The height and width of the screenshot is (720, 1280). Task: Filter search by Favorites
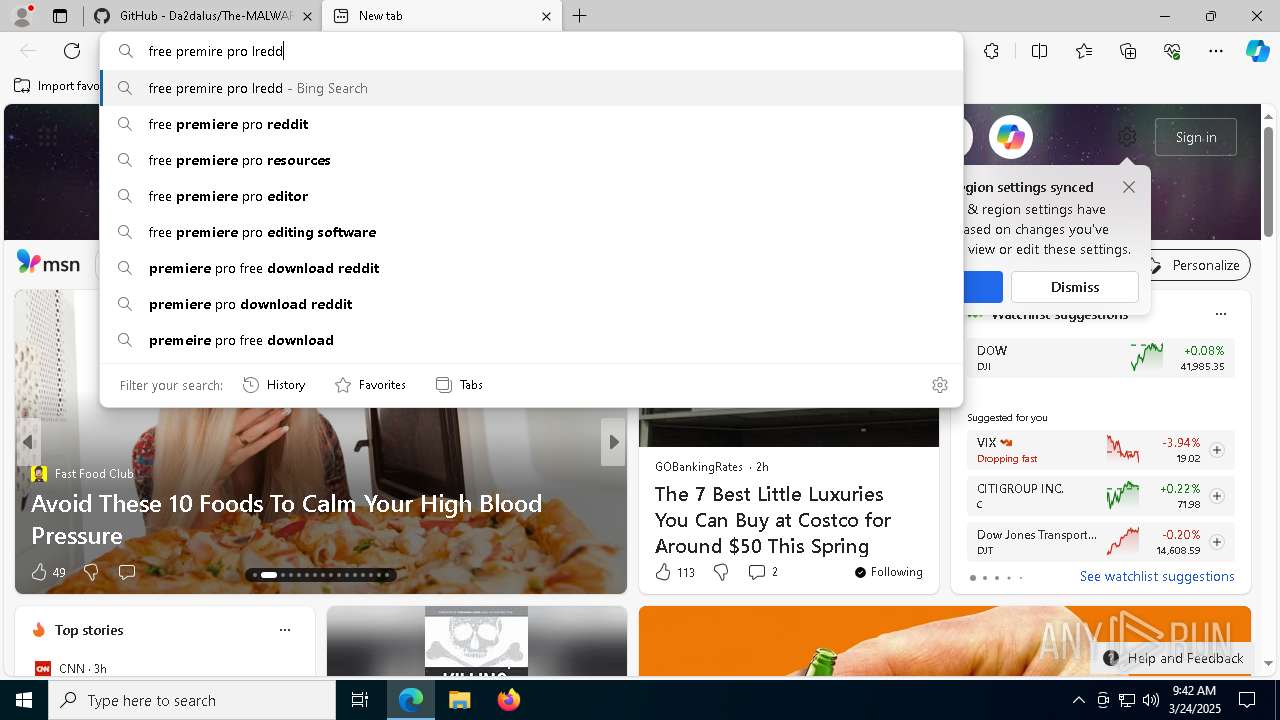pos(370,385)
